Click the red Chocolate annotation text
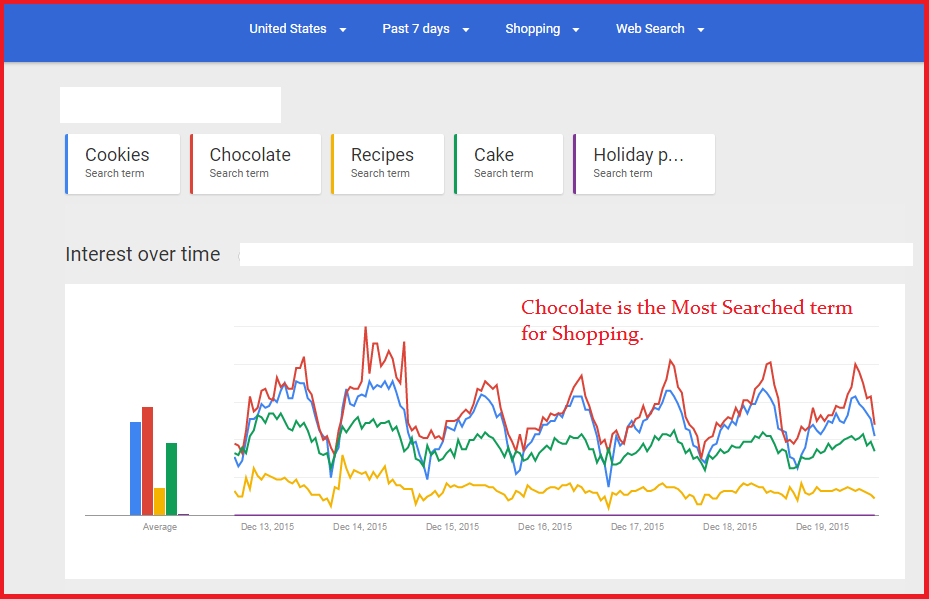The height and width of the screenshot is (599, 929). pyautogui.click(x=686, y=320)
